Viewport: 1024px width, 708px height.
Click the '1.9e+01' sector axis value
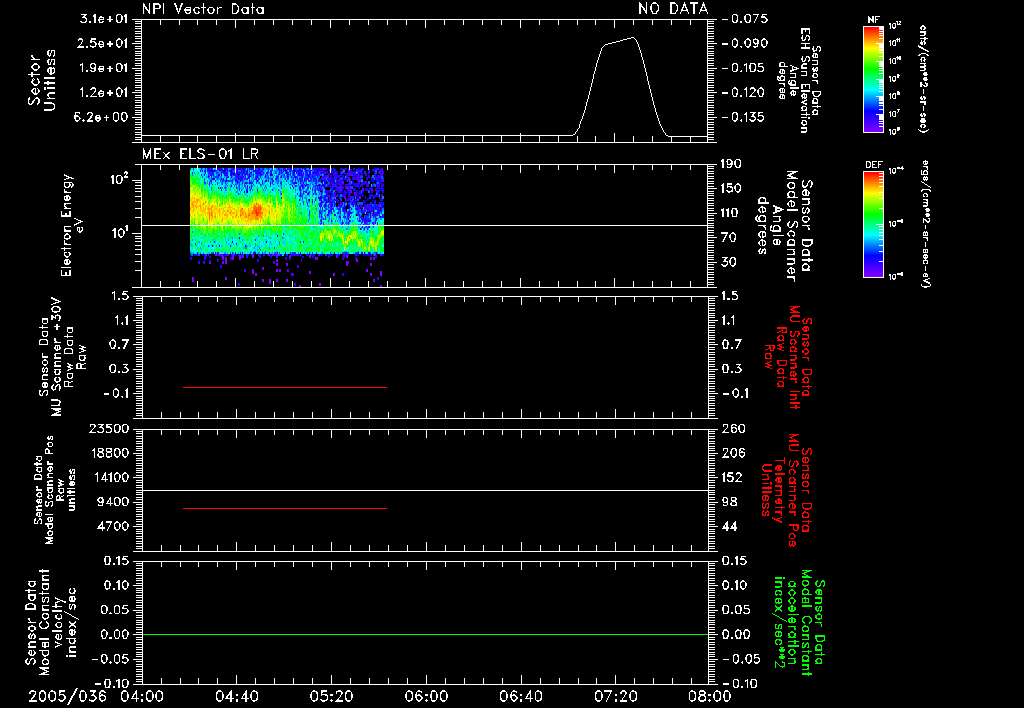pyautogui.click(x=104, y=68)
